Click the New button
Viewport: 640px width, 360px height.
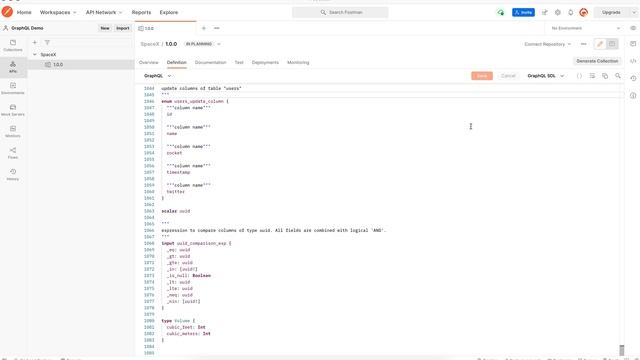(x=105, y=28)
